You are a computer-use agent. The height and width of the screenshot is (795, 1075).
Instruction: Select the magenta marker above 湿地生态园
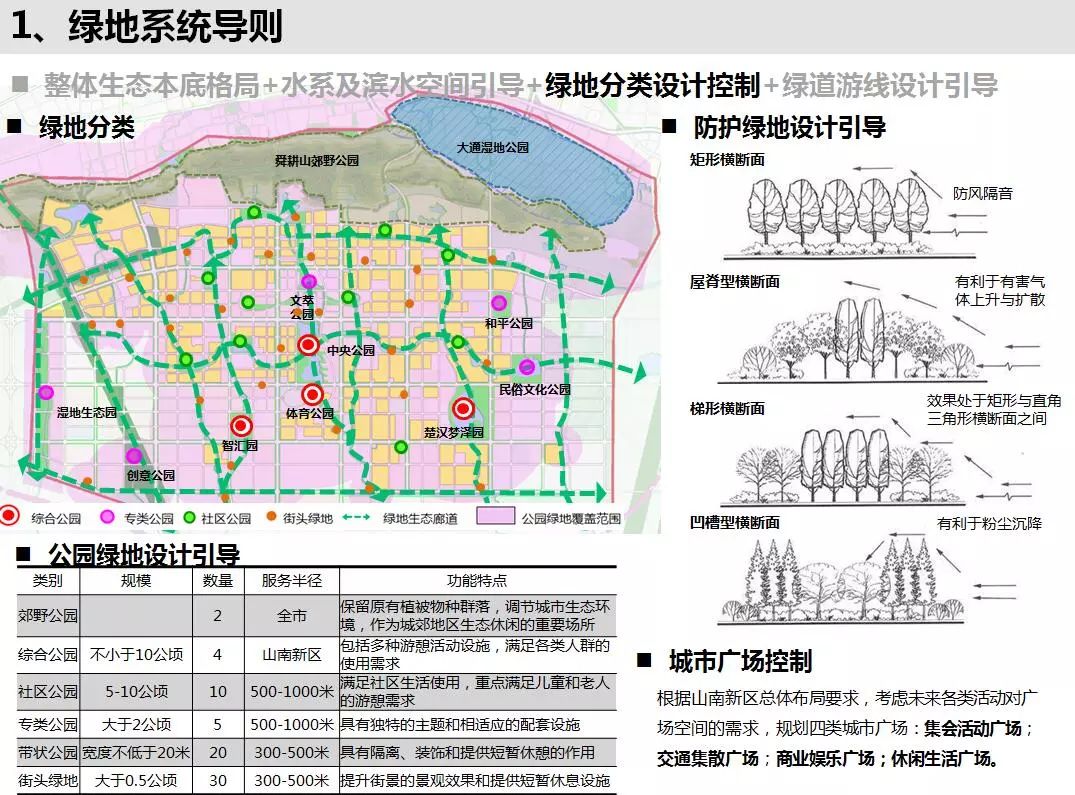(46, 393)
